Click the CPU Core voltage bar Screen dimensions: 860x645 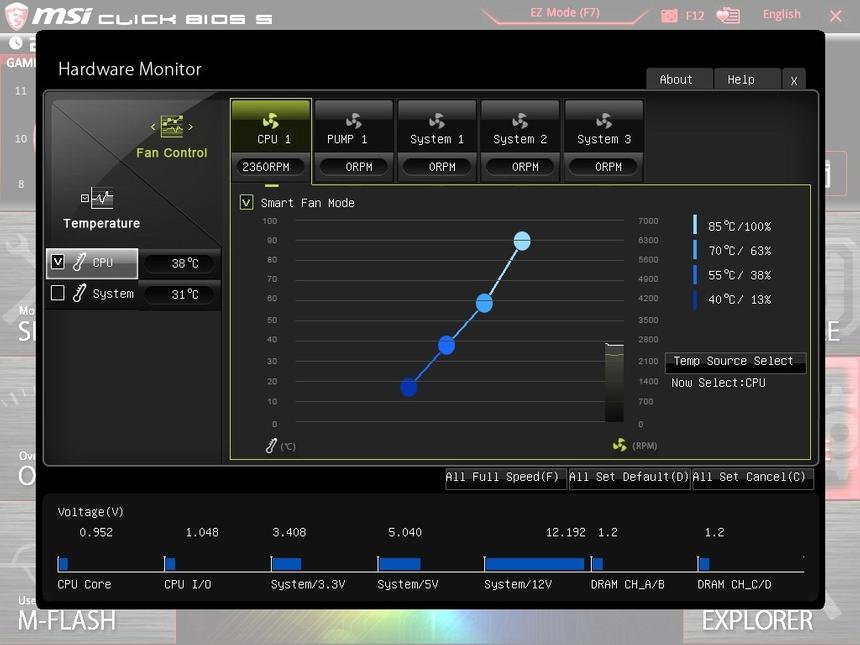tap(63, 564)
